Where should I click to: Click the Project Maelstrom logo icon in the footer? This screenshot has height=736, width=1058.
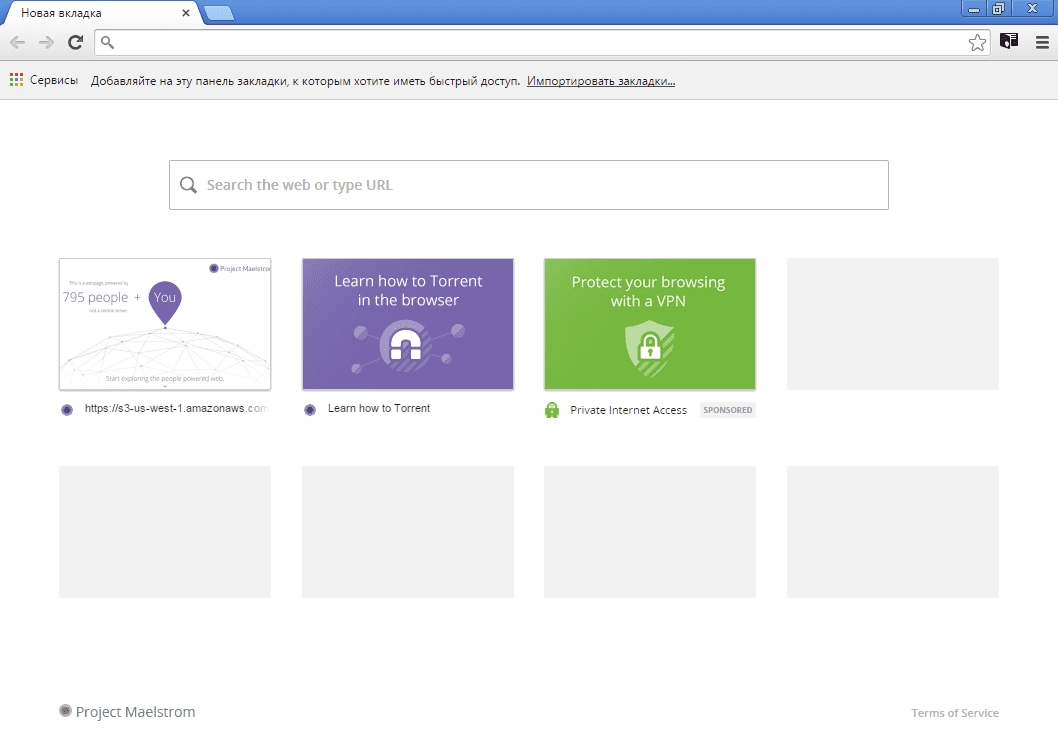point(65,710)
